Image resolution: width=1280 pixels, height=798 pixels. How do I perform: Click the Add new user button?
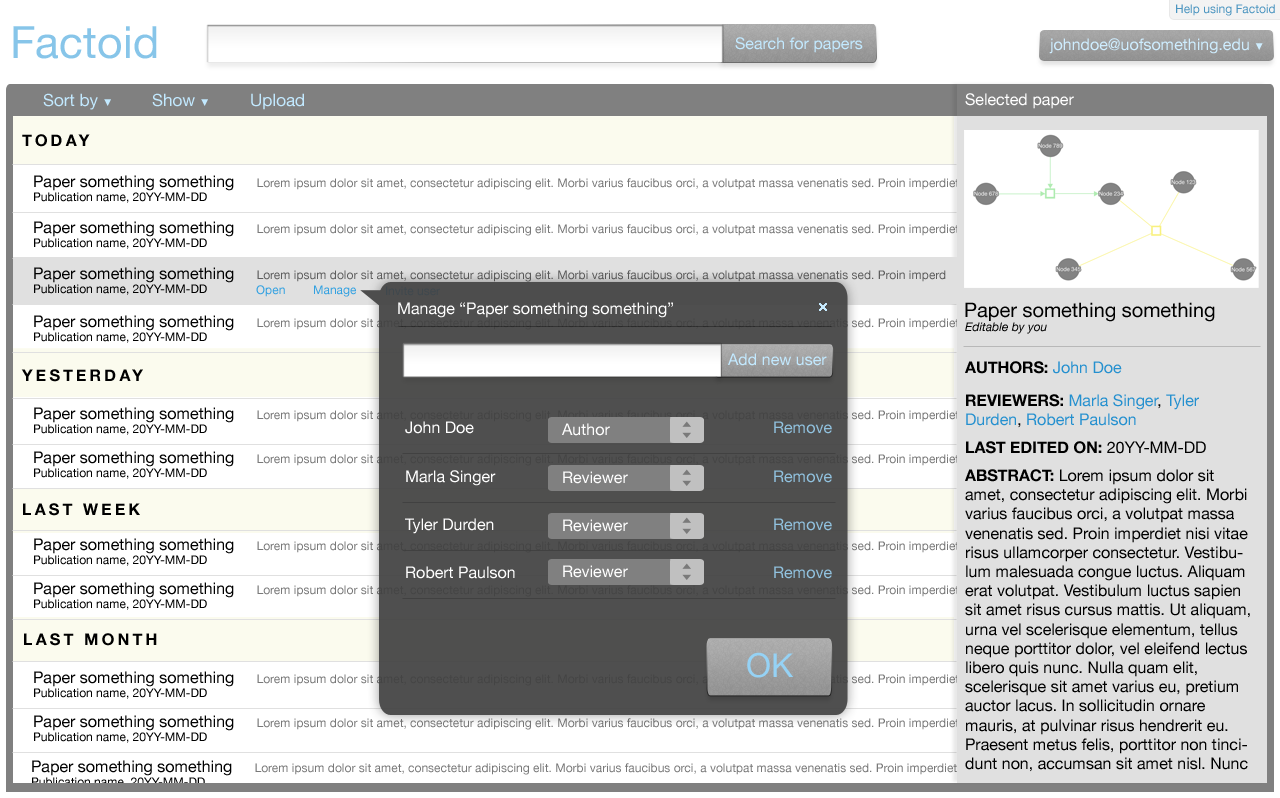[x=777, y=360]
